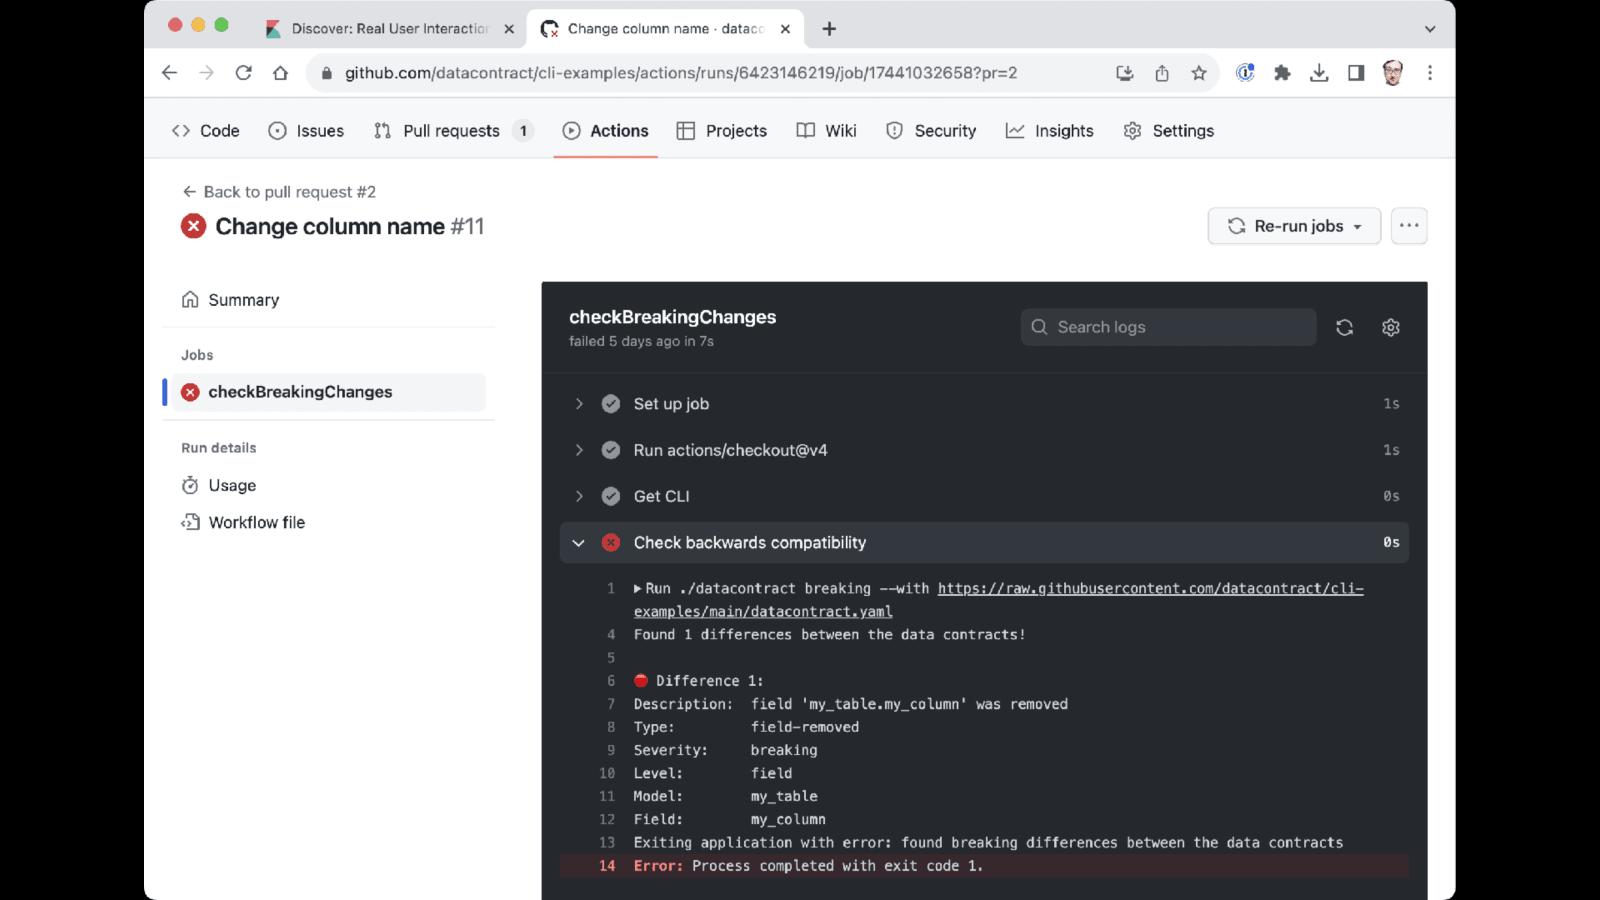Open the tab search chevron at top right
The image size is (1600, 900).
(1430, 29)
